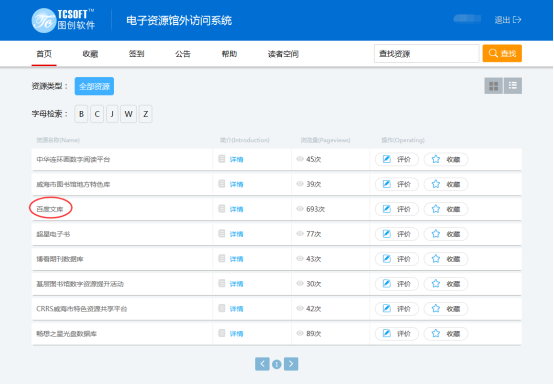
Task: Click eye icon beside 77次
Action: point(300,233)
